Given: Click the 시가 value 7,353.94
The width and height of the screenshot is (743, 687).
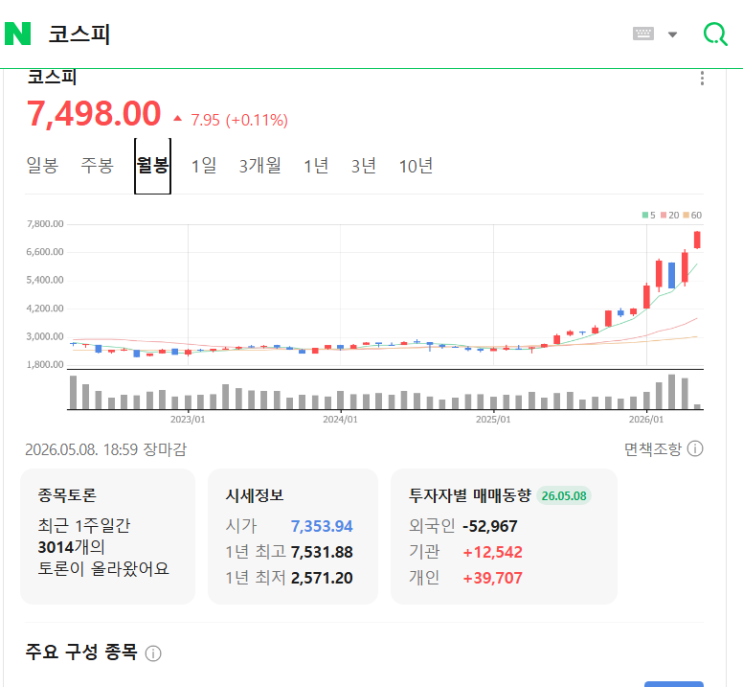Looking at the screenshot, I should [x=322, y=526].
